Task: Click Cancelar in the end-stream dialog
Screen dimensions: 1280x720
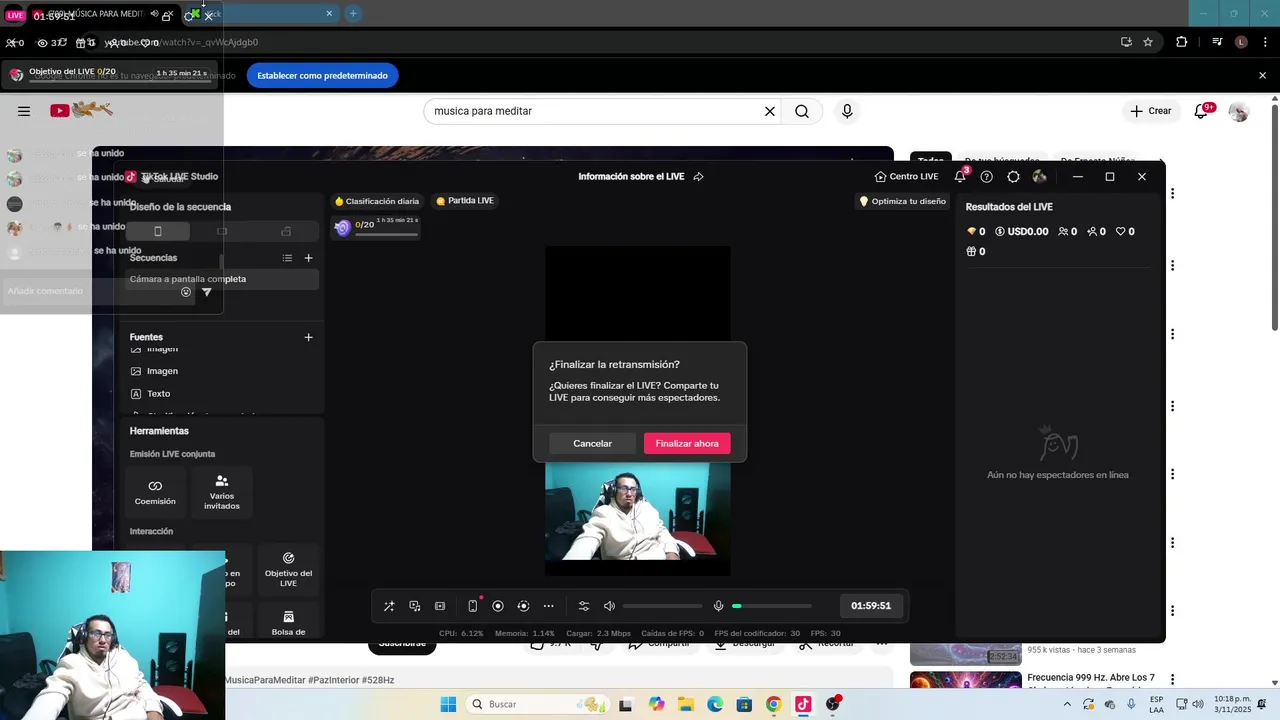Action: (592, 443)
